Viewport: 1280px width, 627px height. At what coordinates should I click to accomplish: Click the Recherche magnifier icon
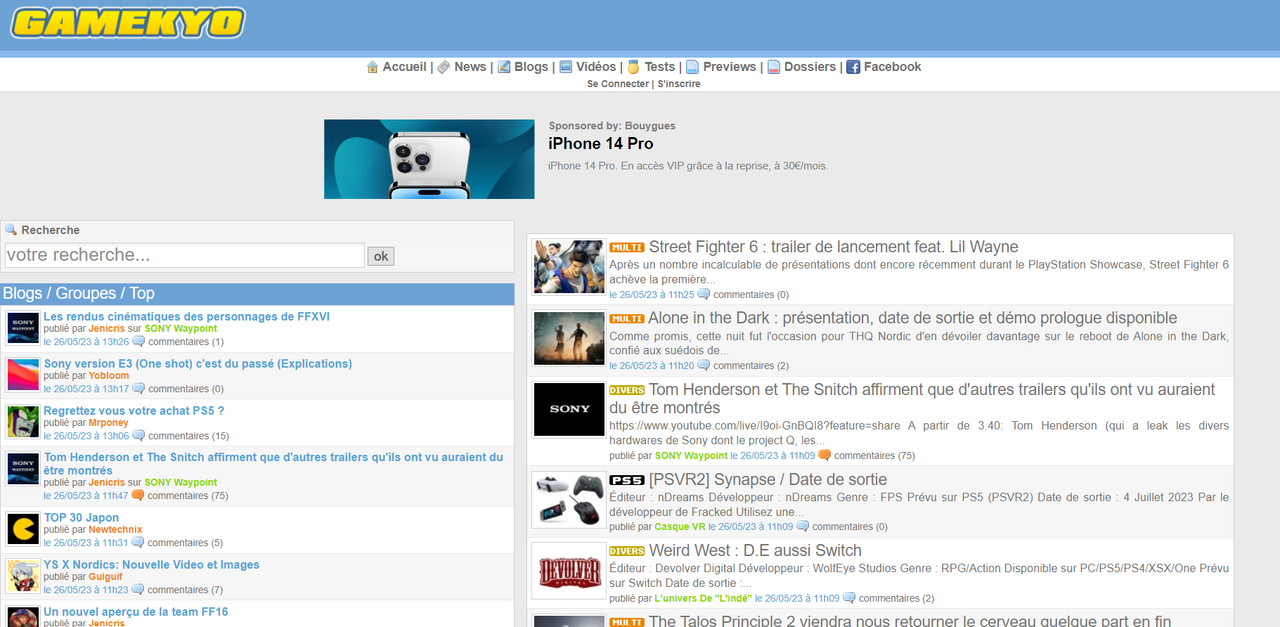pyautogui.click(x=11, y=230)
